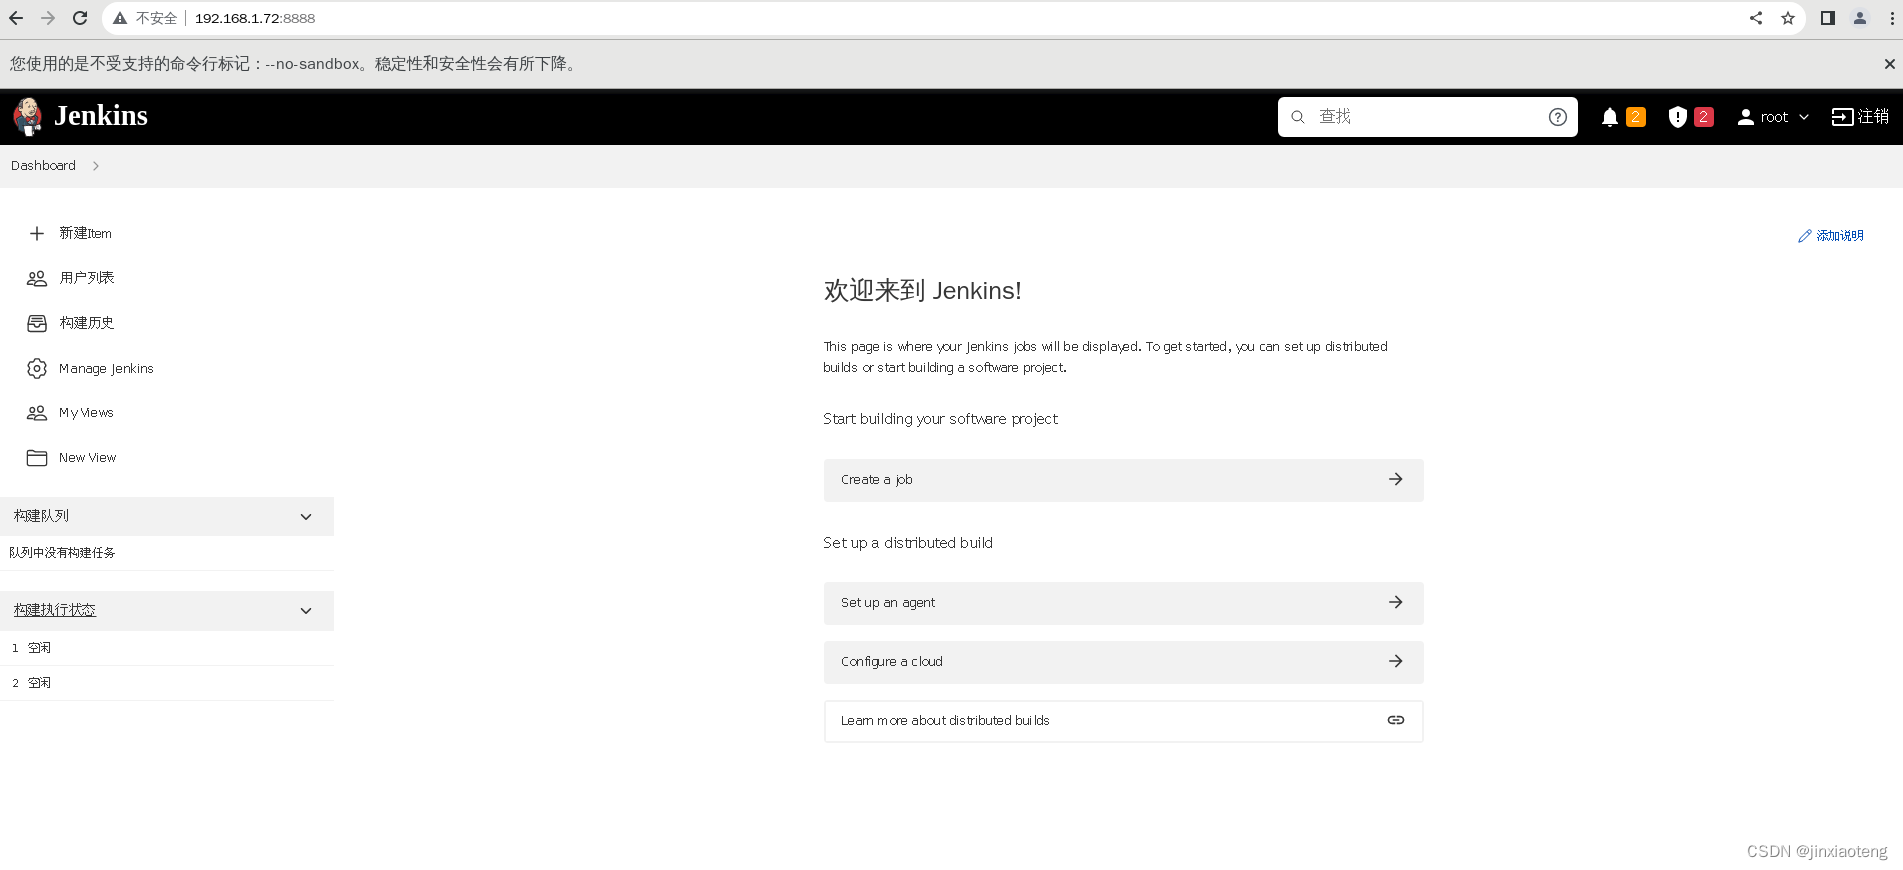Click executor 2 空闲 row
This screenshot has height=870, width=1903.
tap(167, 683)
